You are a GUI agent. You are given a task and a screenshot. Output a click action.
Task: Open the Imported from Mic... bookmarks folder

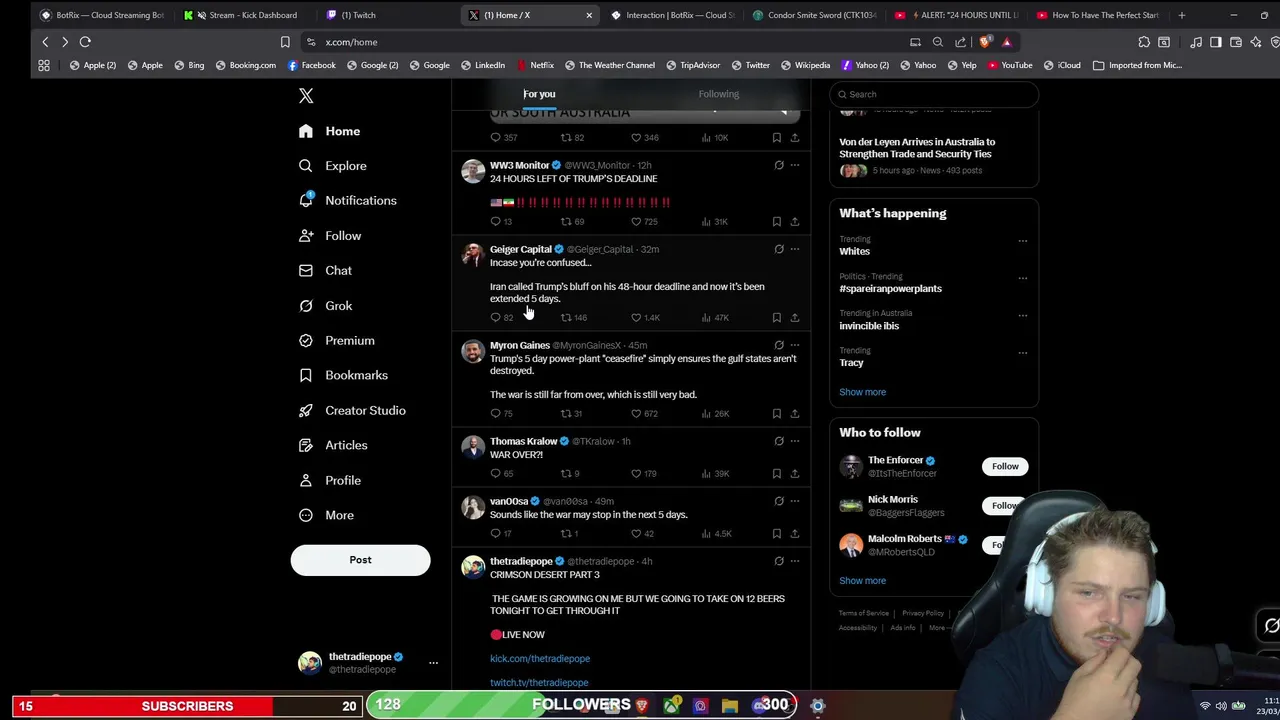click(x=1137, y=65)
